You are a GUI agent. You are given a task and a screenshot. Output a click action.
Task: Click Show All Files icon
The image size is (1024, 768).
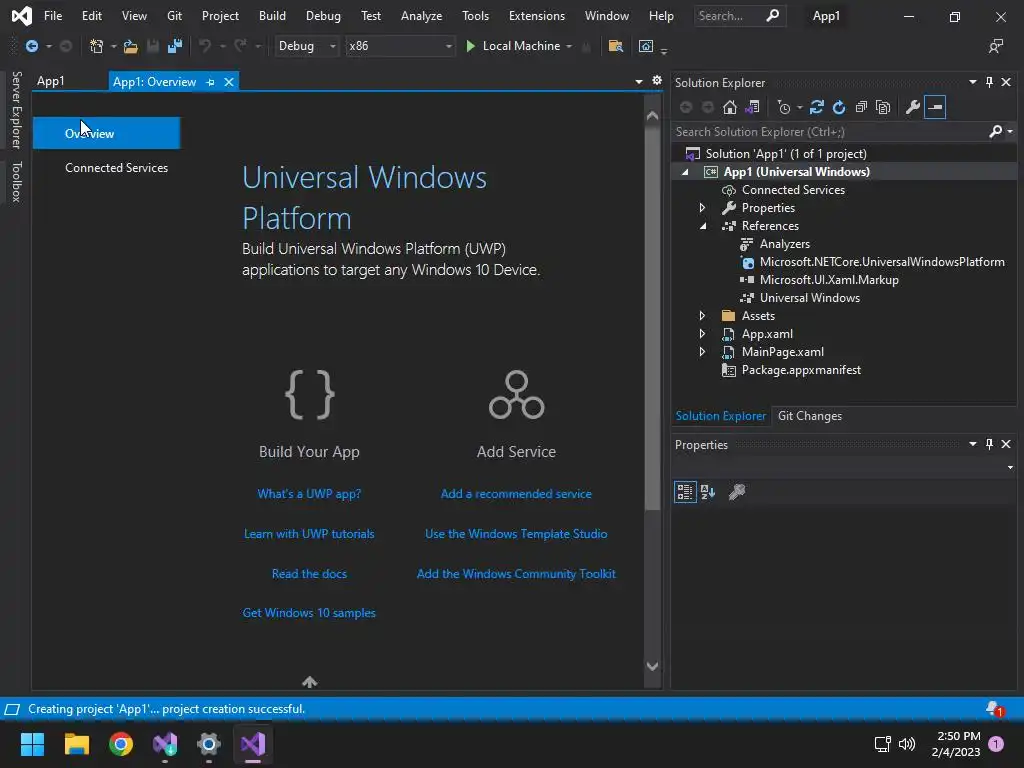[883, 107]
